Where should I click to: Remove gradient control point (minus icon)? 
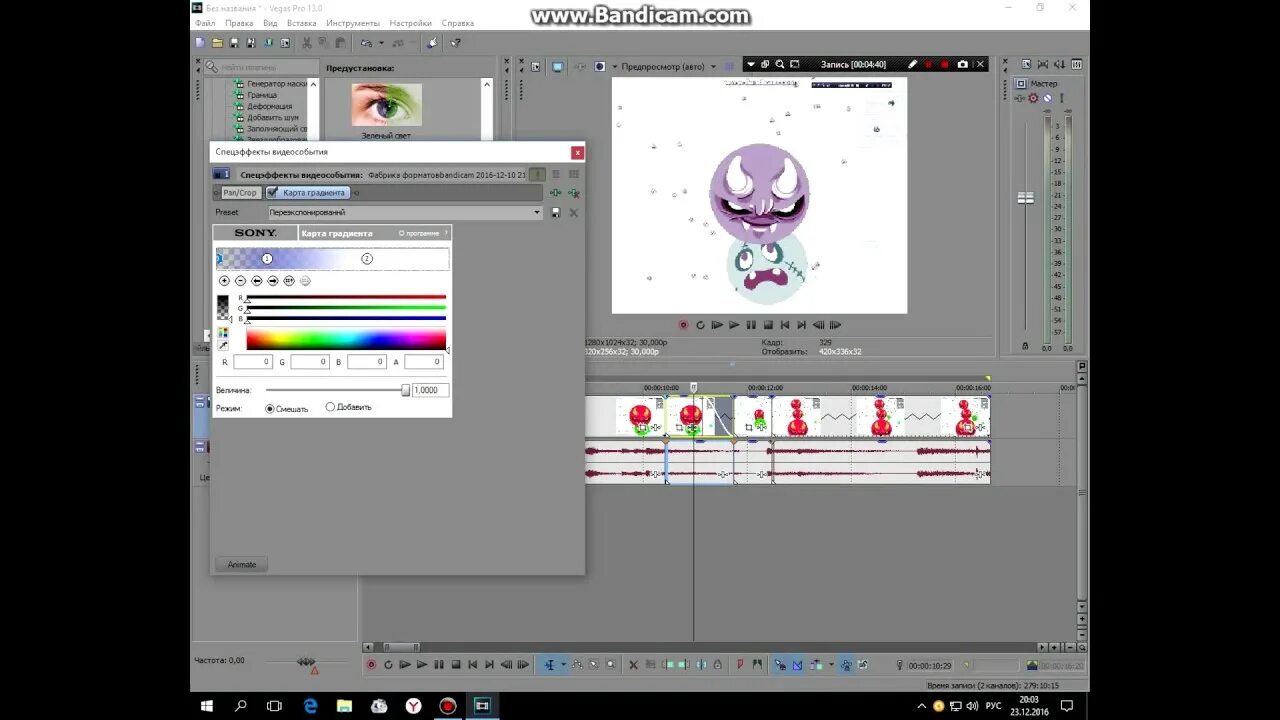[x=240, y=281]
